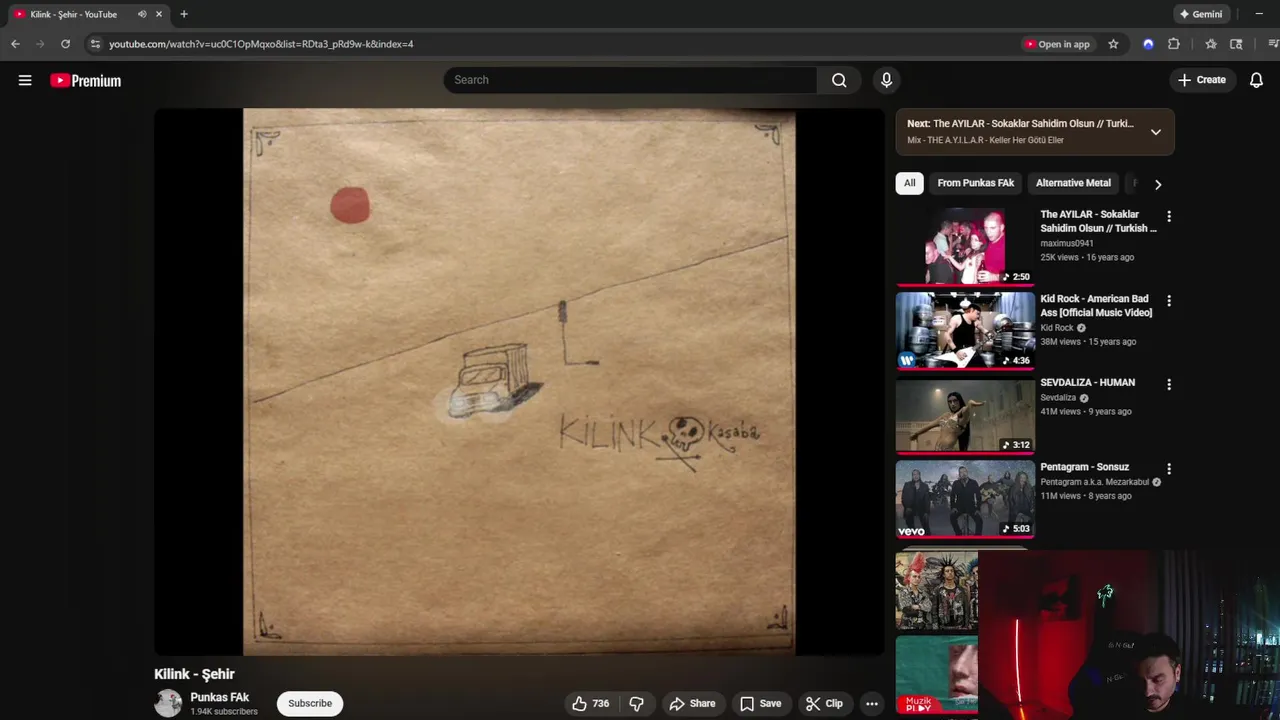Click the Kilink album art video player
The height and width of the screenshot is (720, 1280).
click(519, 382)
